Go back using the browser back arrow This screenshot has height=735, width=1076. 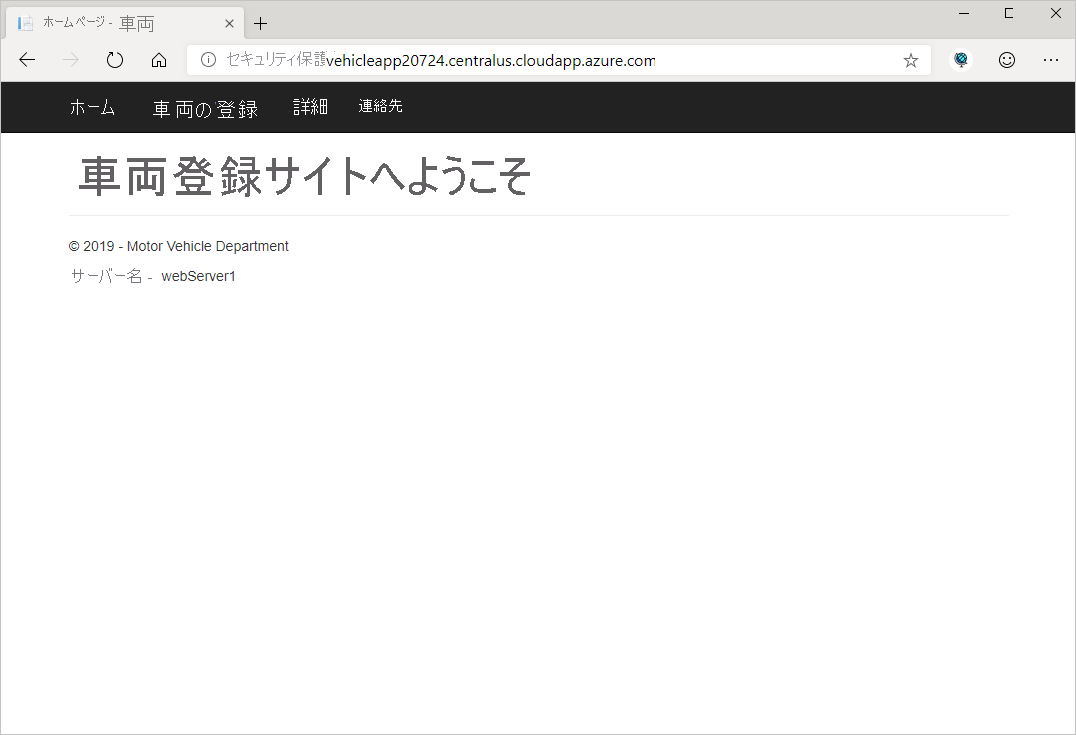click(x=27, y=60)
